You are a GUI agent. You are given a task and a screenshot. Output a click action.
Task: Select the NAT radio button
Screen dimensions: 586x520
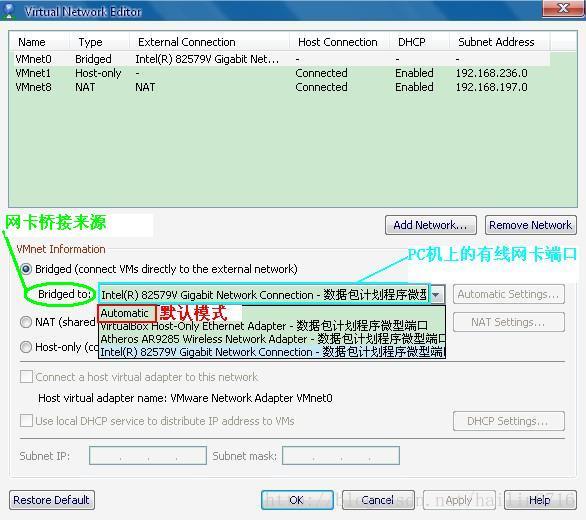(26, 322)
